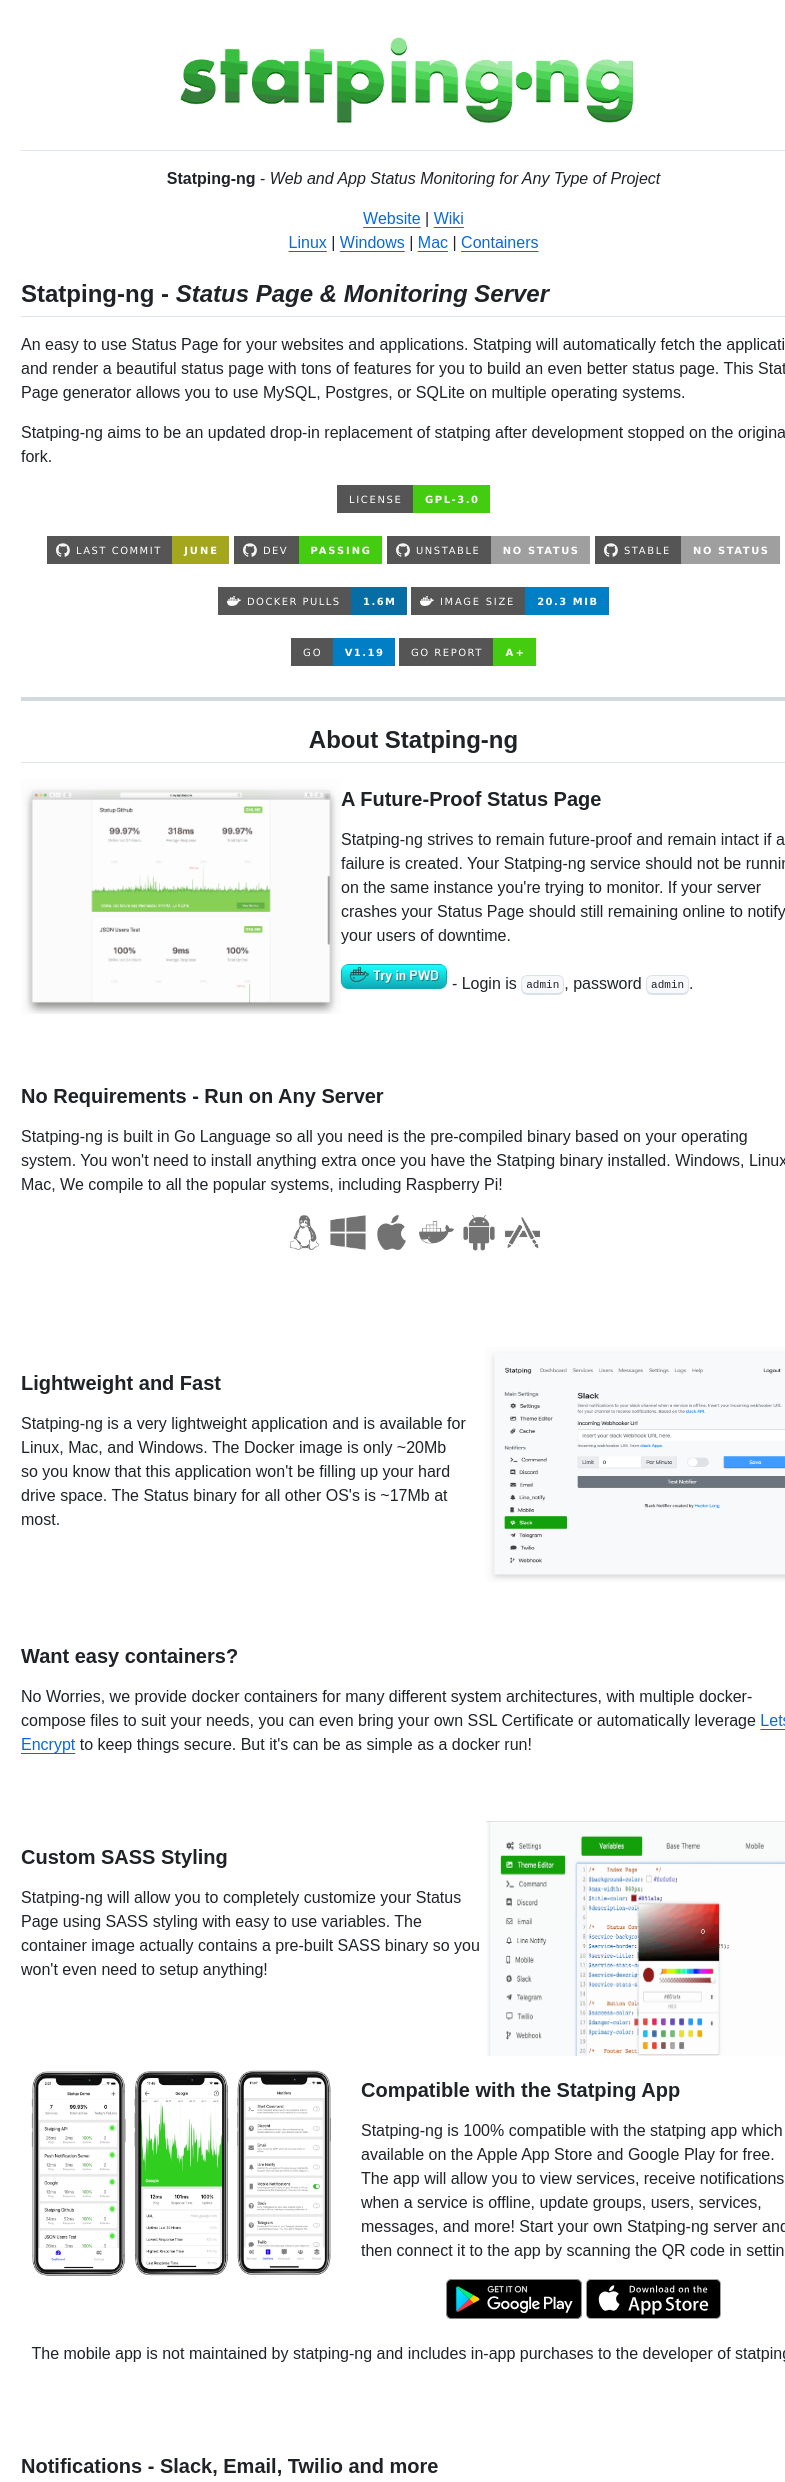This screenshot has height=2482, width=785.
Task: Click the App Store compass icon
Action: [x=522, y=1233]
